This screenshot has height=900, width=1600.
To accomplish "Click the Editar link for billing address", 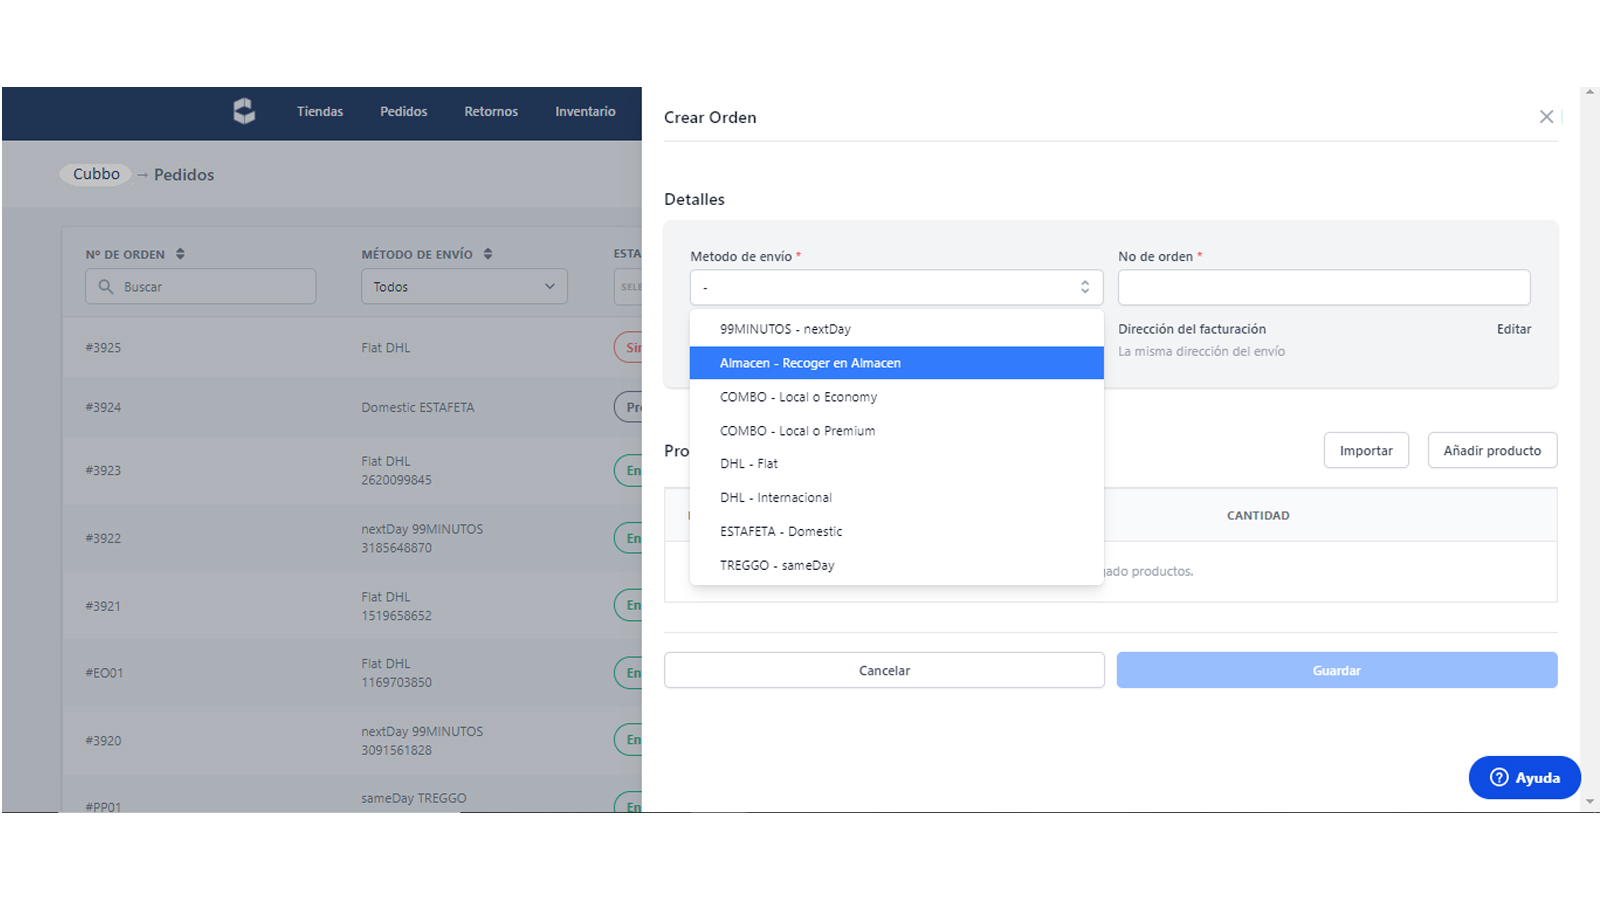I will [1513, 328].
